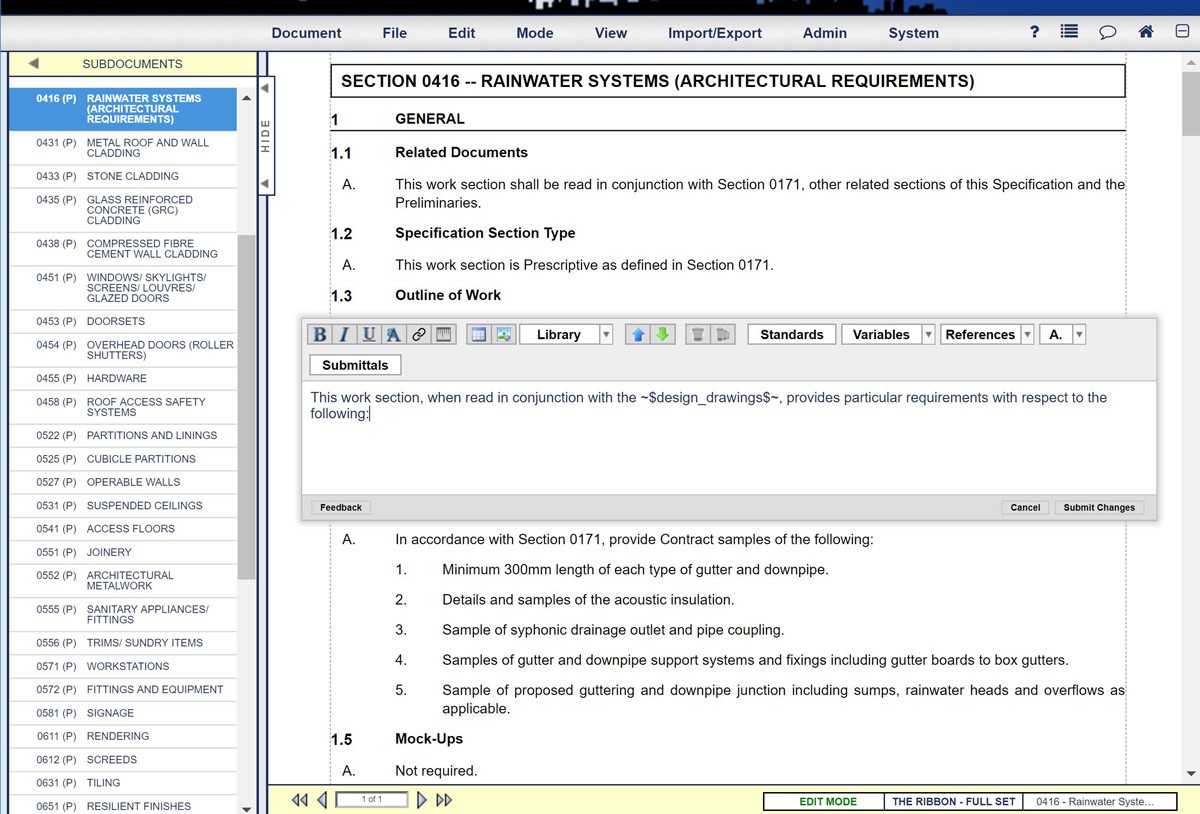Viewport: 1200px width, 814px height.
Task: Cancel the clause edit
Action: pyautogui.click(x=1025, y=507)
